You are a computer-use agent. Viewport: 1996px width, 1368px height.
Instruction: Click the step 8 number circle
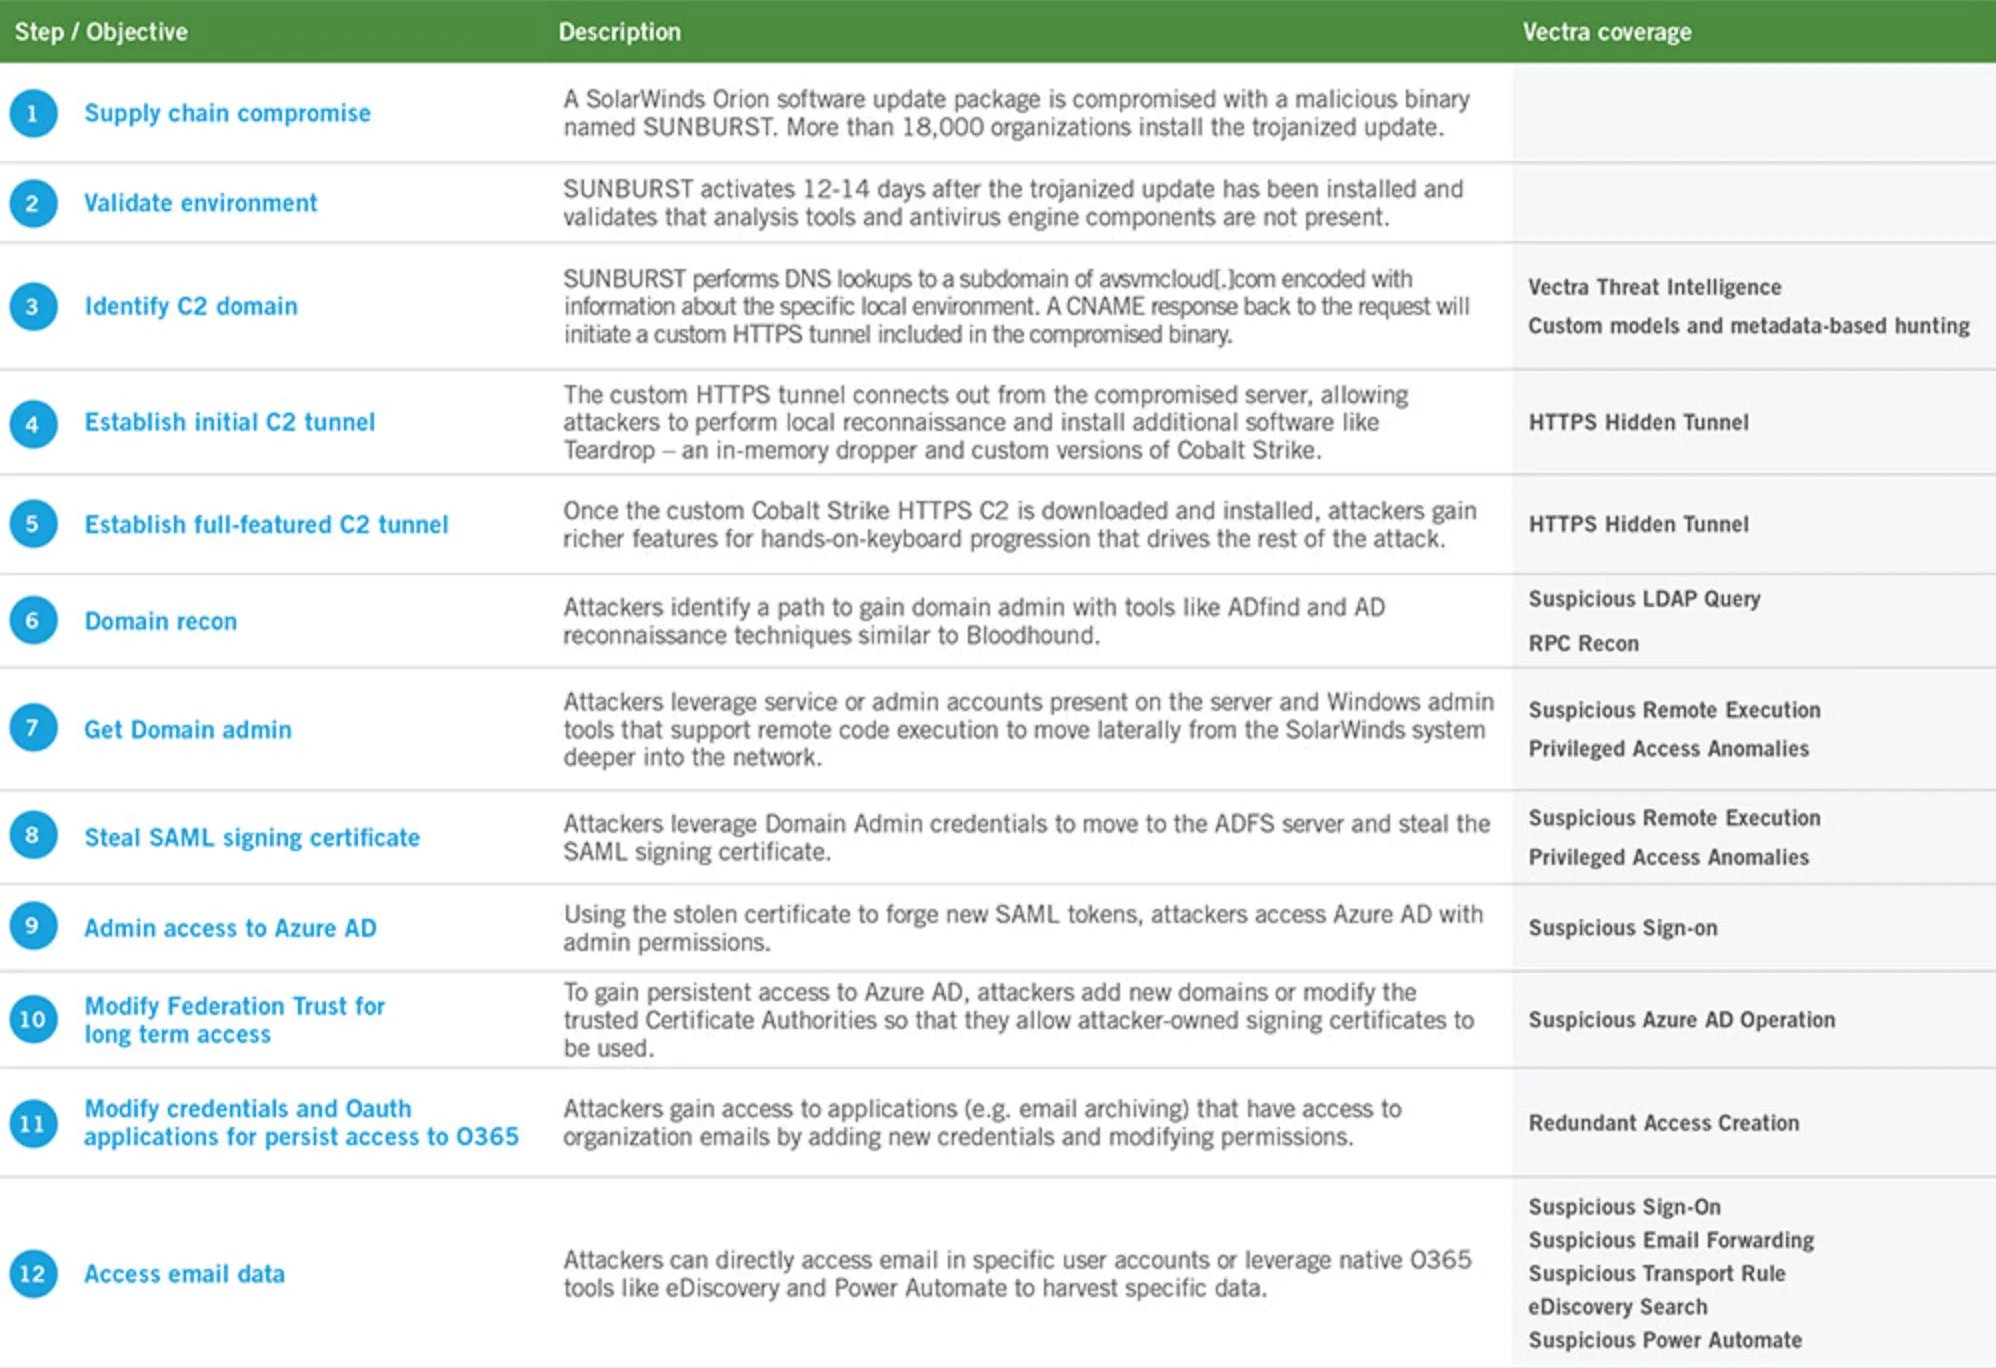pyautogui.click(x=33, y=835)
